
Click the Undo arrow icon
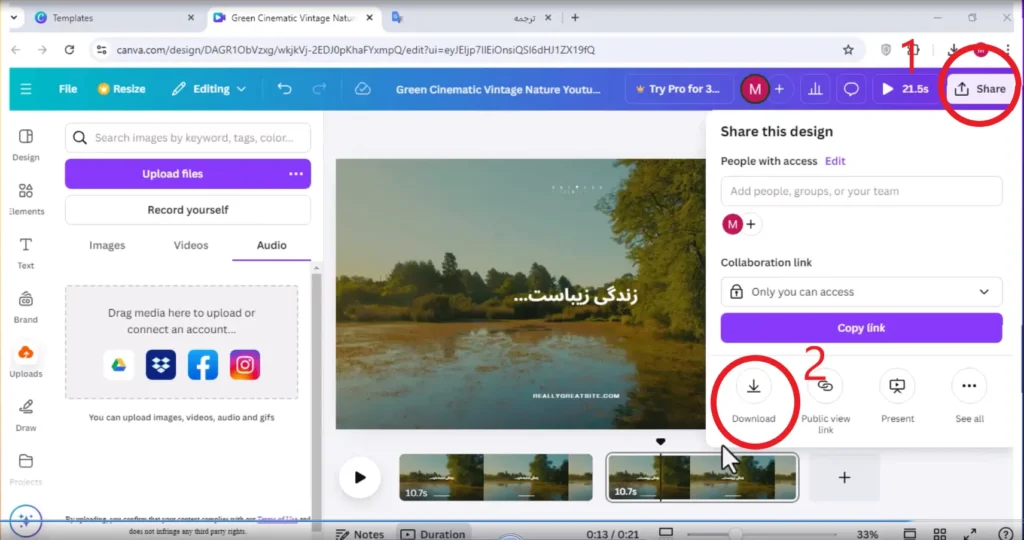(284, 89)
